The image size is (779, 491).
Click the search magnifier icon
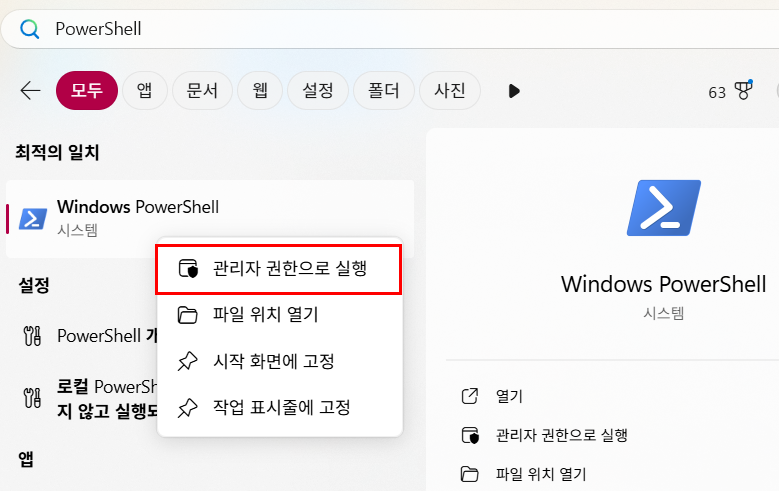pyautogui.click(x=29, y=29)
